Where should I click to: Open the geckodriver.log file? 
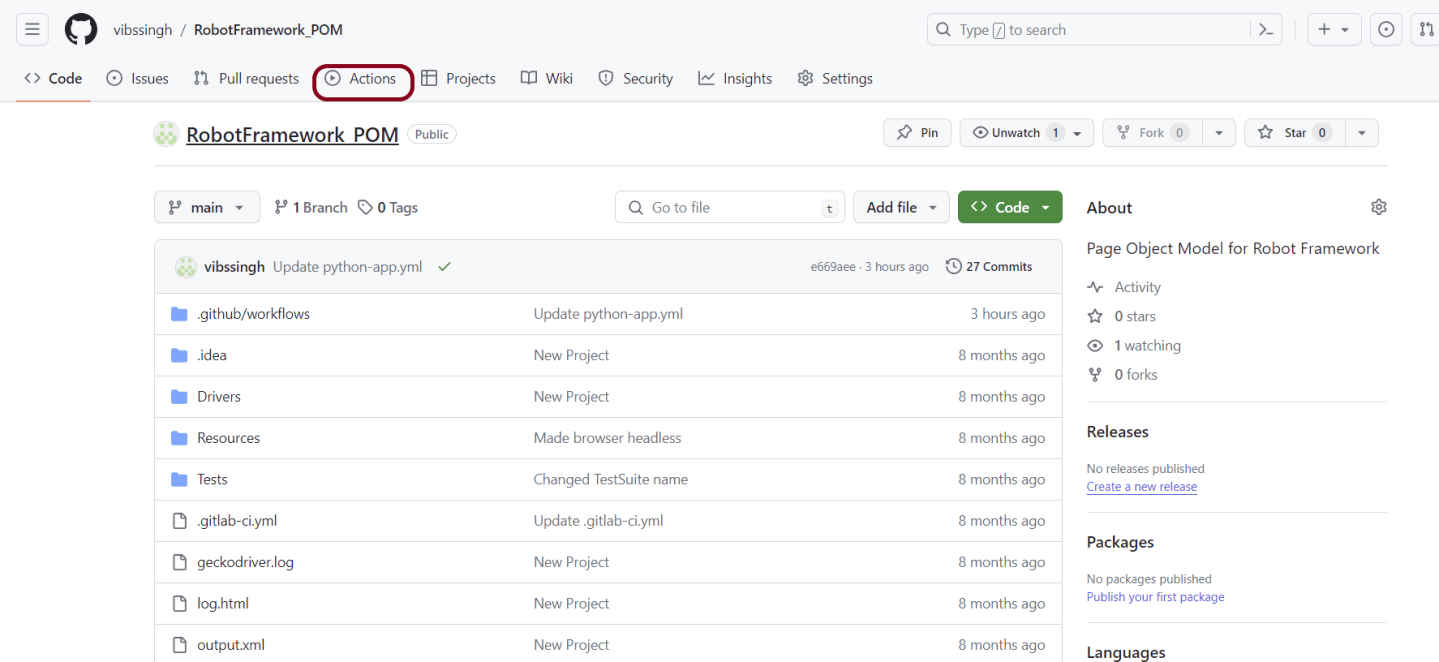245,562
